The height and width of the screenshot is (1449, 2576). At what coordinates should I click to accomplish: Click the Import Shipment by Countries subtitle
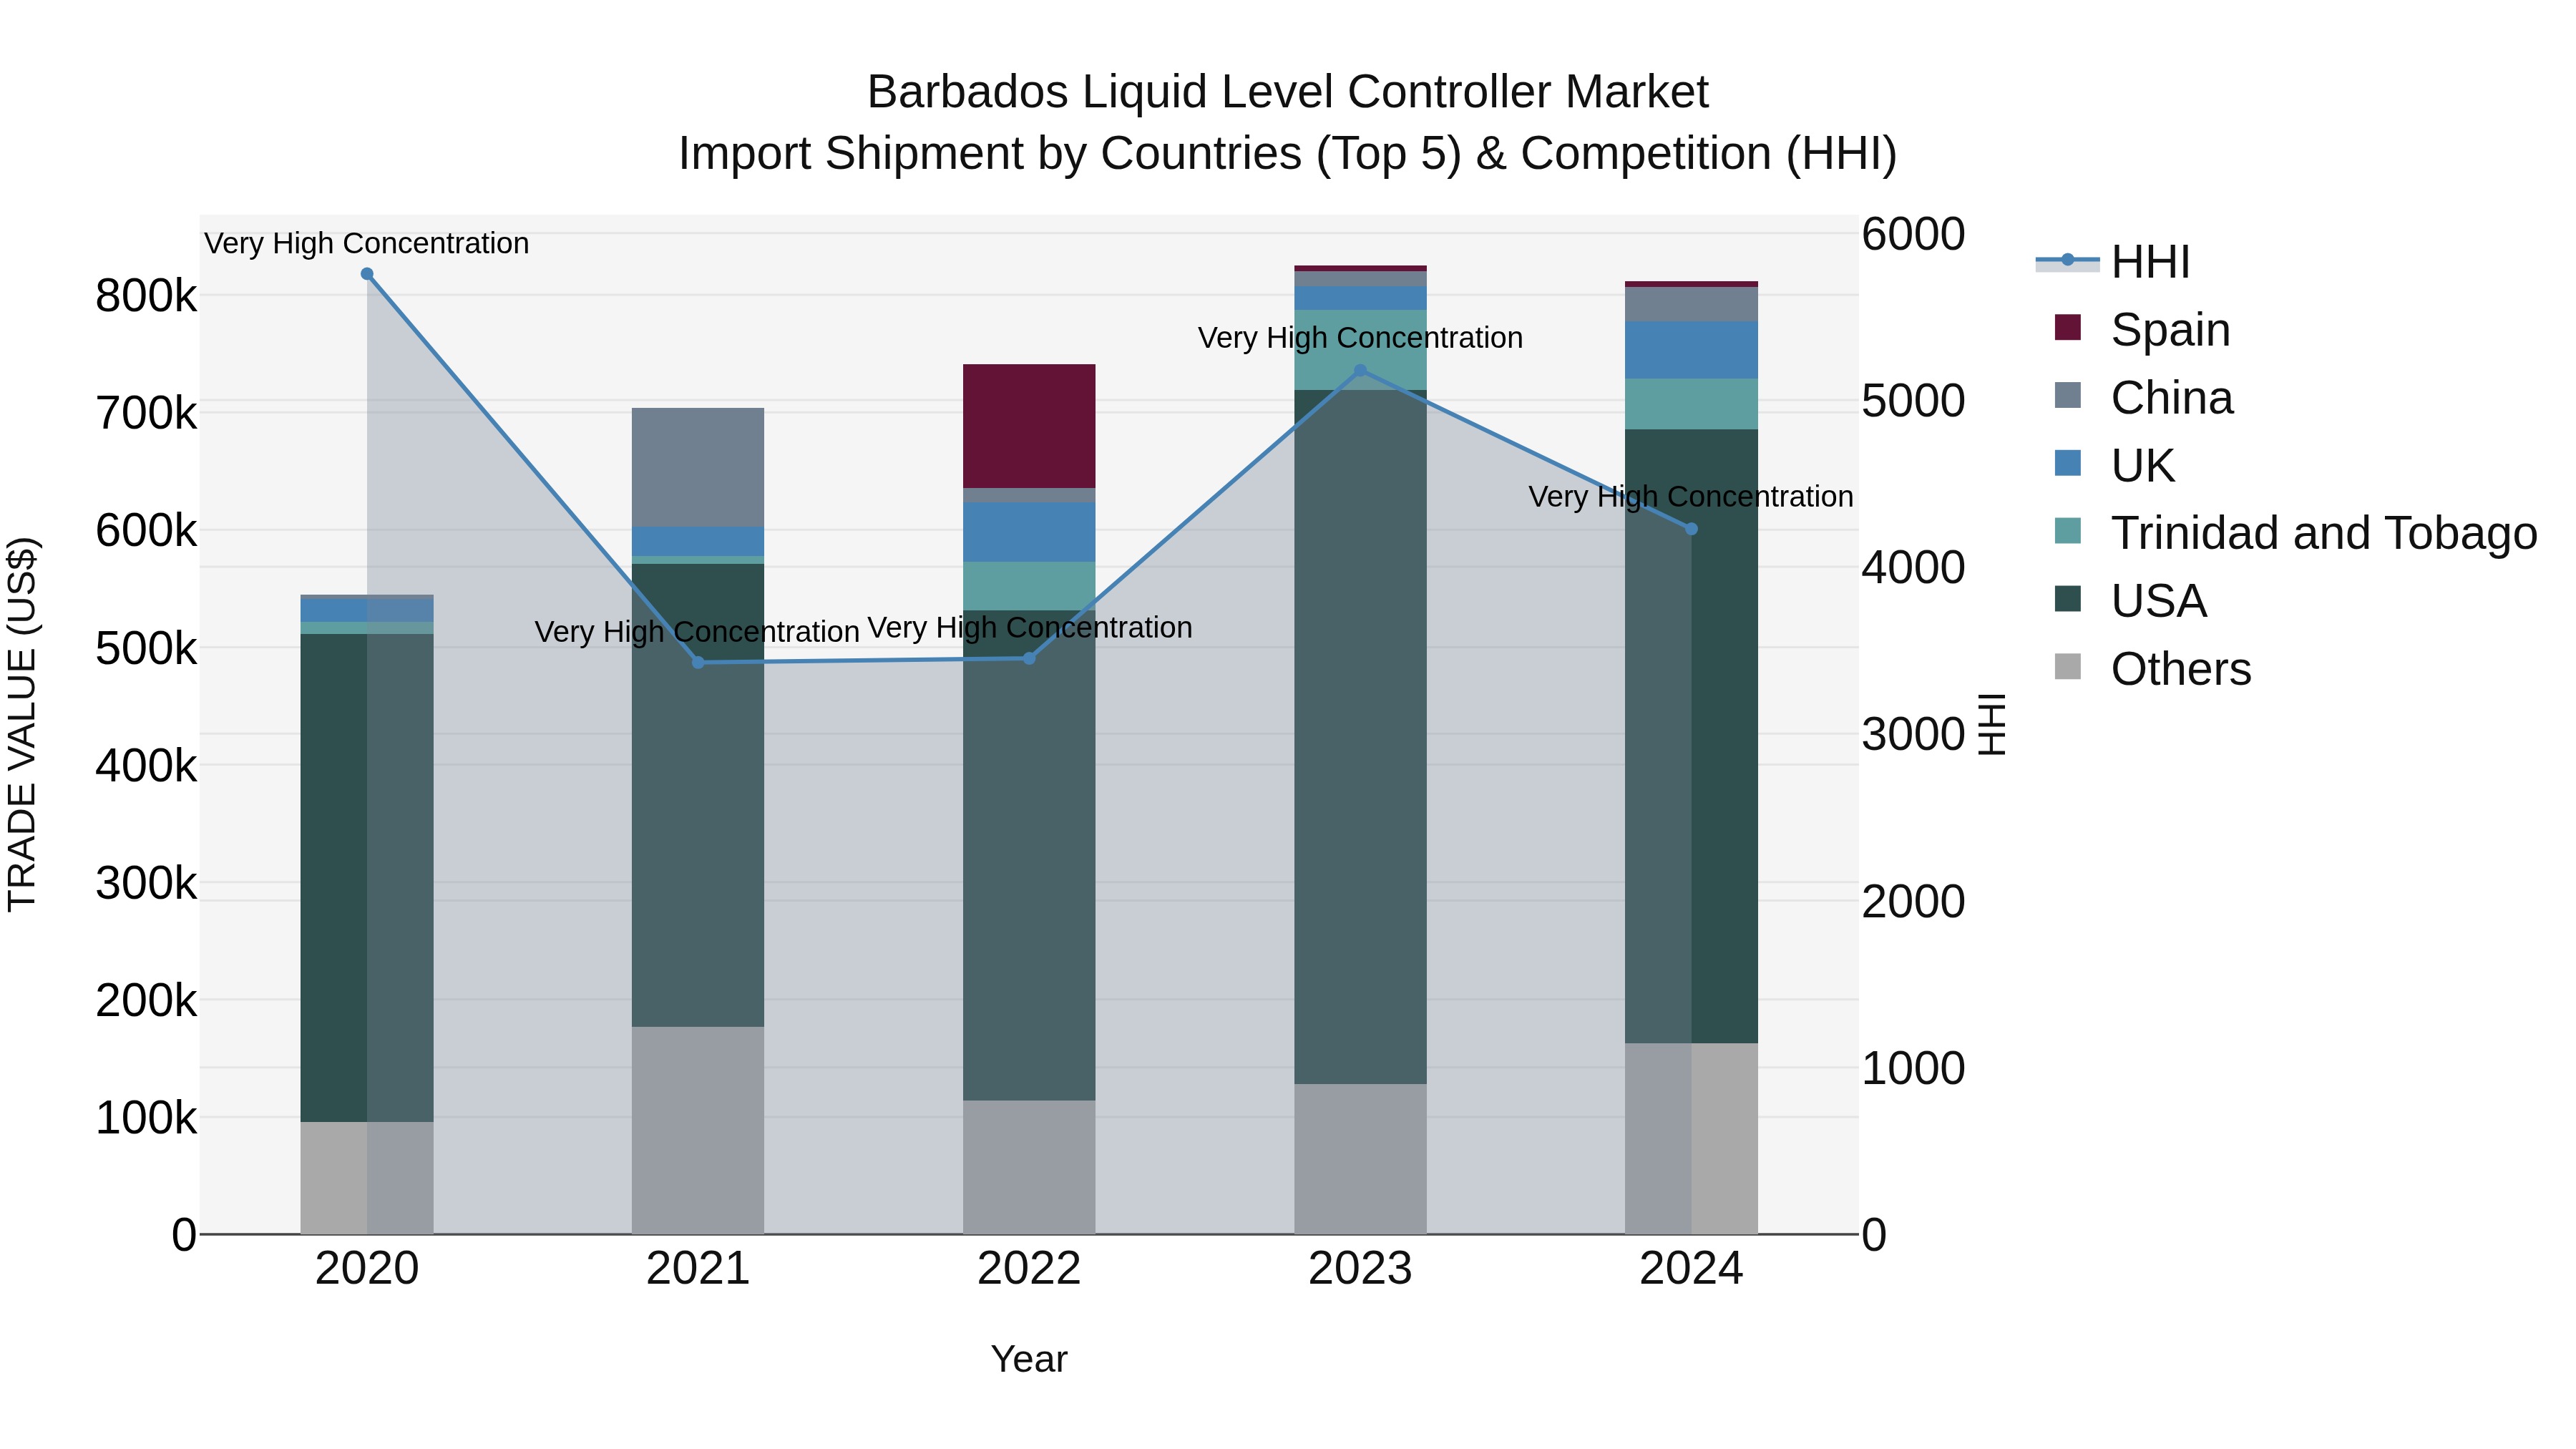1288,154
